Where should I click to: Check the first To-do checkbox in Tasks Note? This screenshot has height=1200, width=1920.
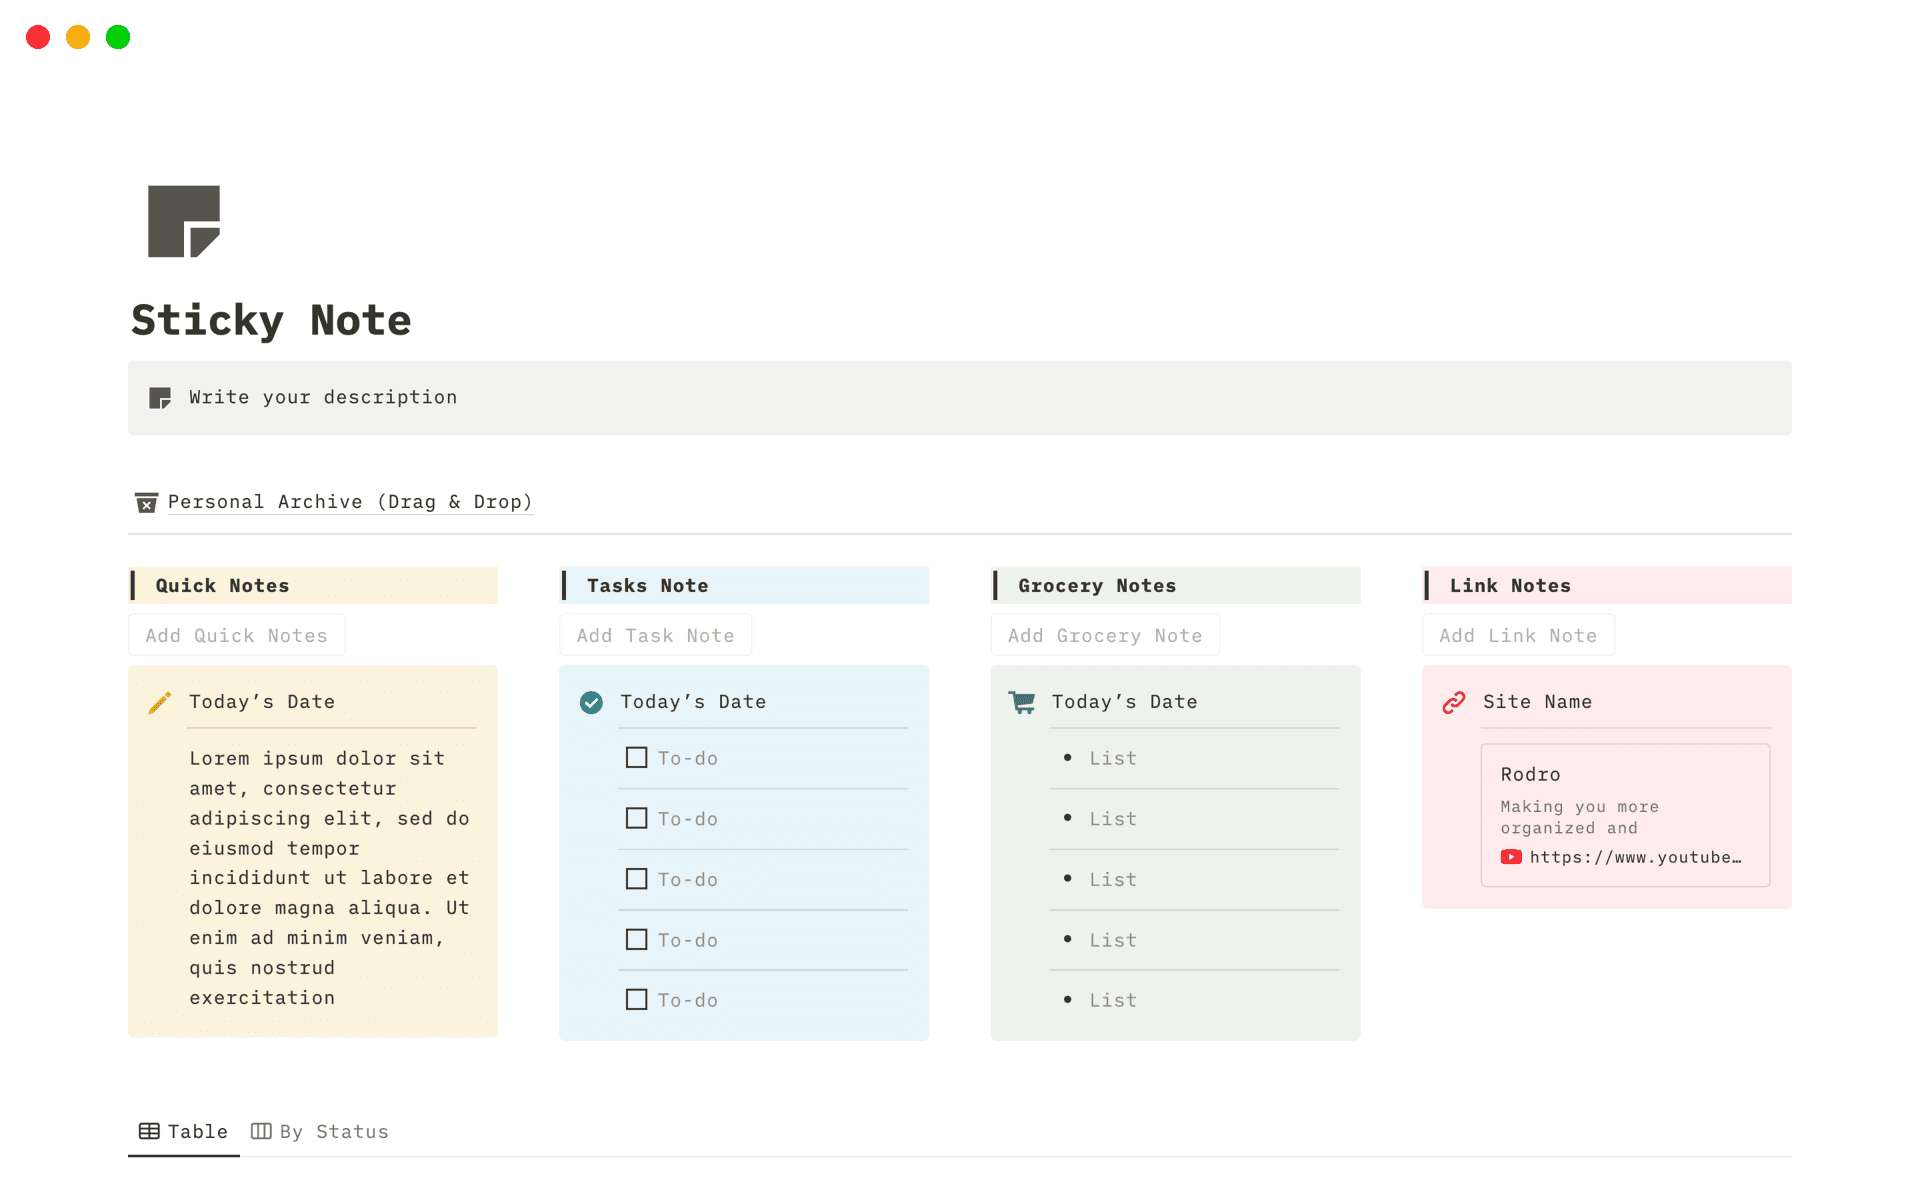[x=636, y=757]
